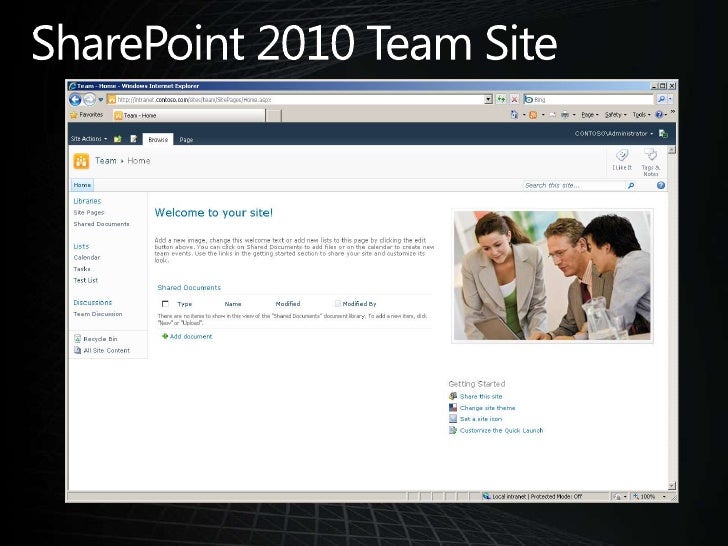Click the I Like It button

622,160
